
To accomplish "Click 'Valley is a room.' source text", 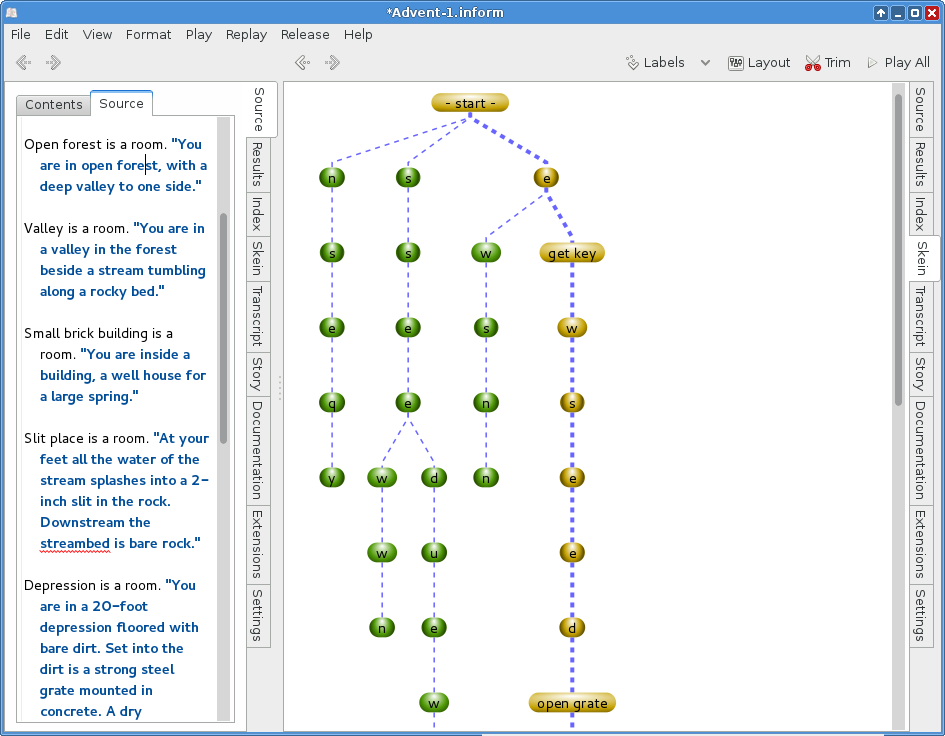I will [77, 228].
